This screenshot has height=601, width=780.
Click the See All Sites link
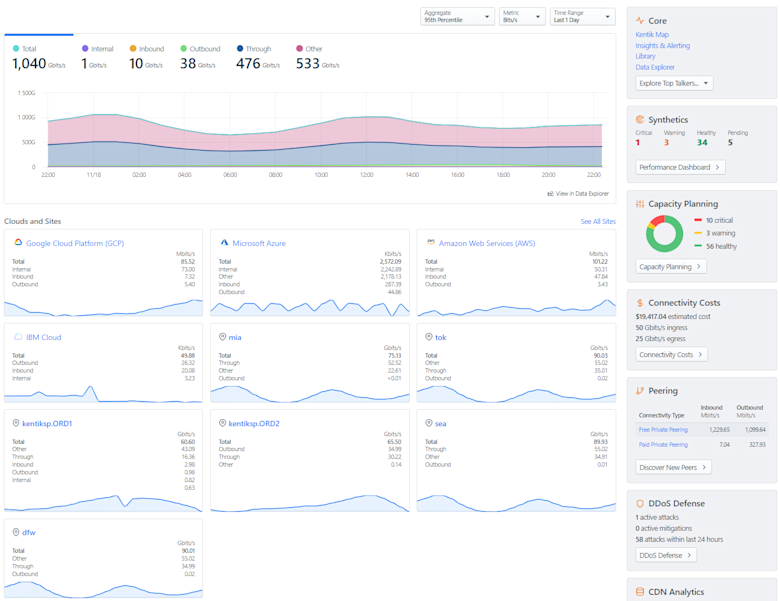(x=598, y=221)
